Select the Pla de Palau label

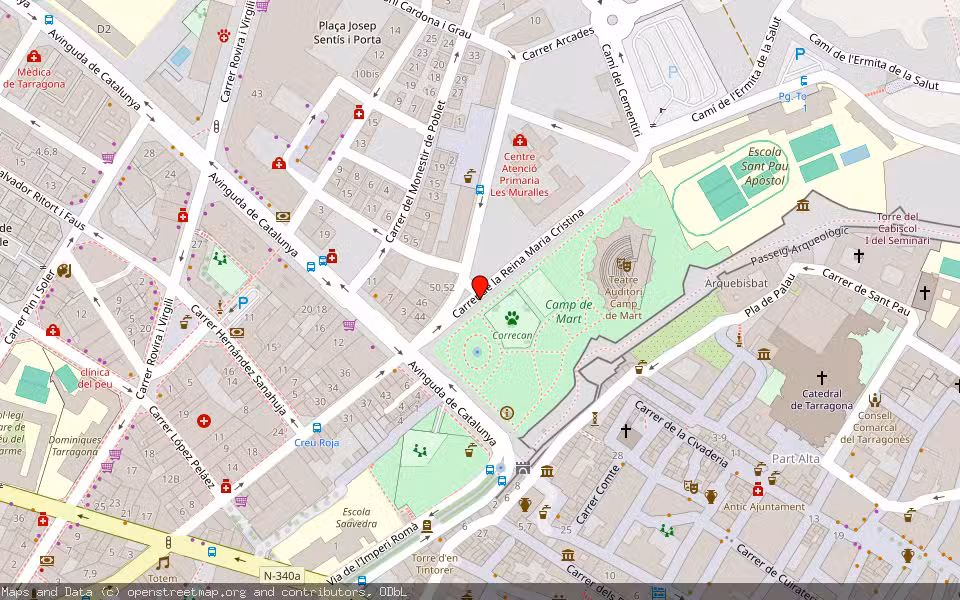click(x=770, y=296)
